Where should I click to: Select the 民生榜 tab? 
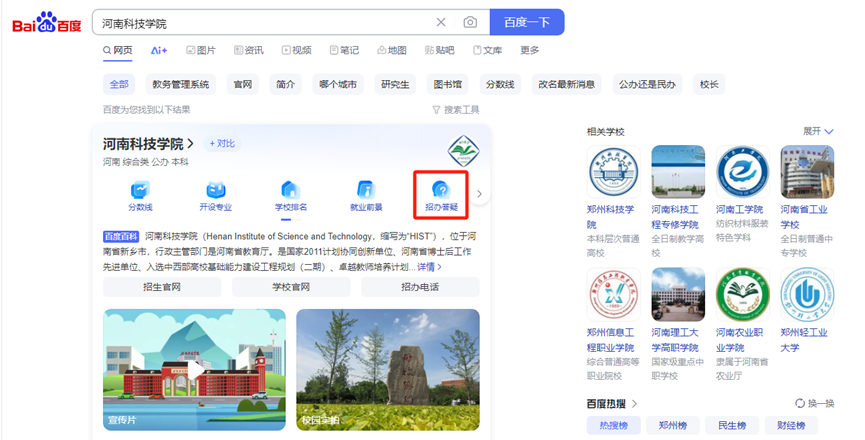732,425
